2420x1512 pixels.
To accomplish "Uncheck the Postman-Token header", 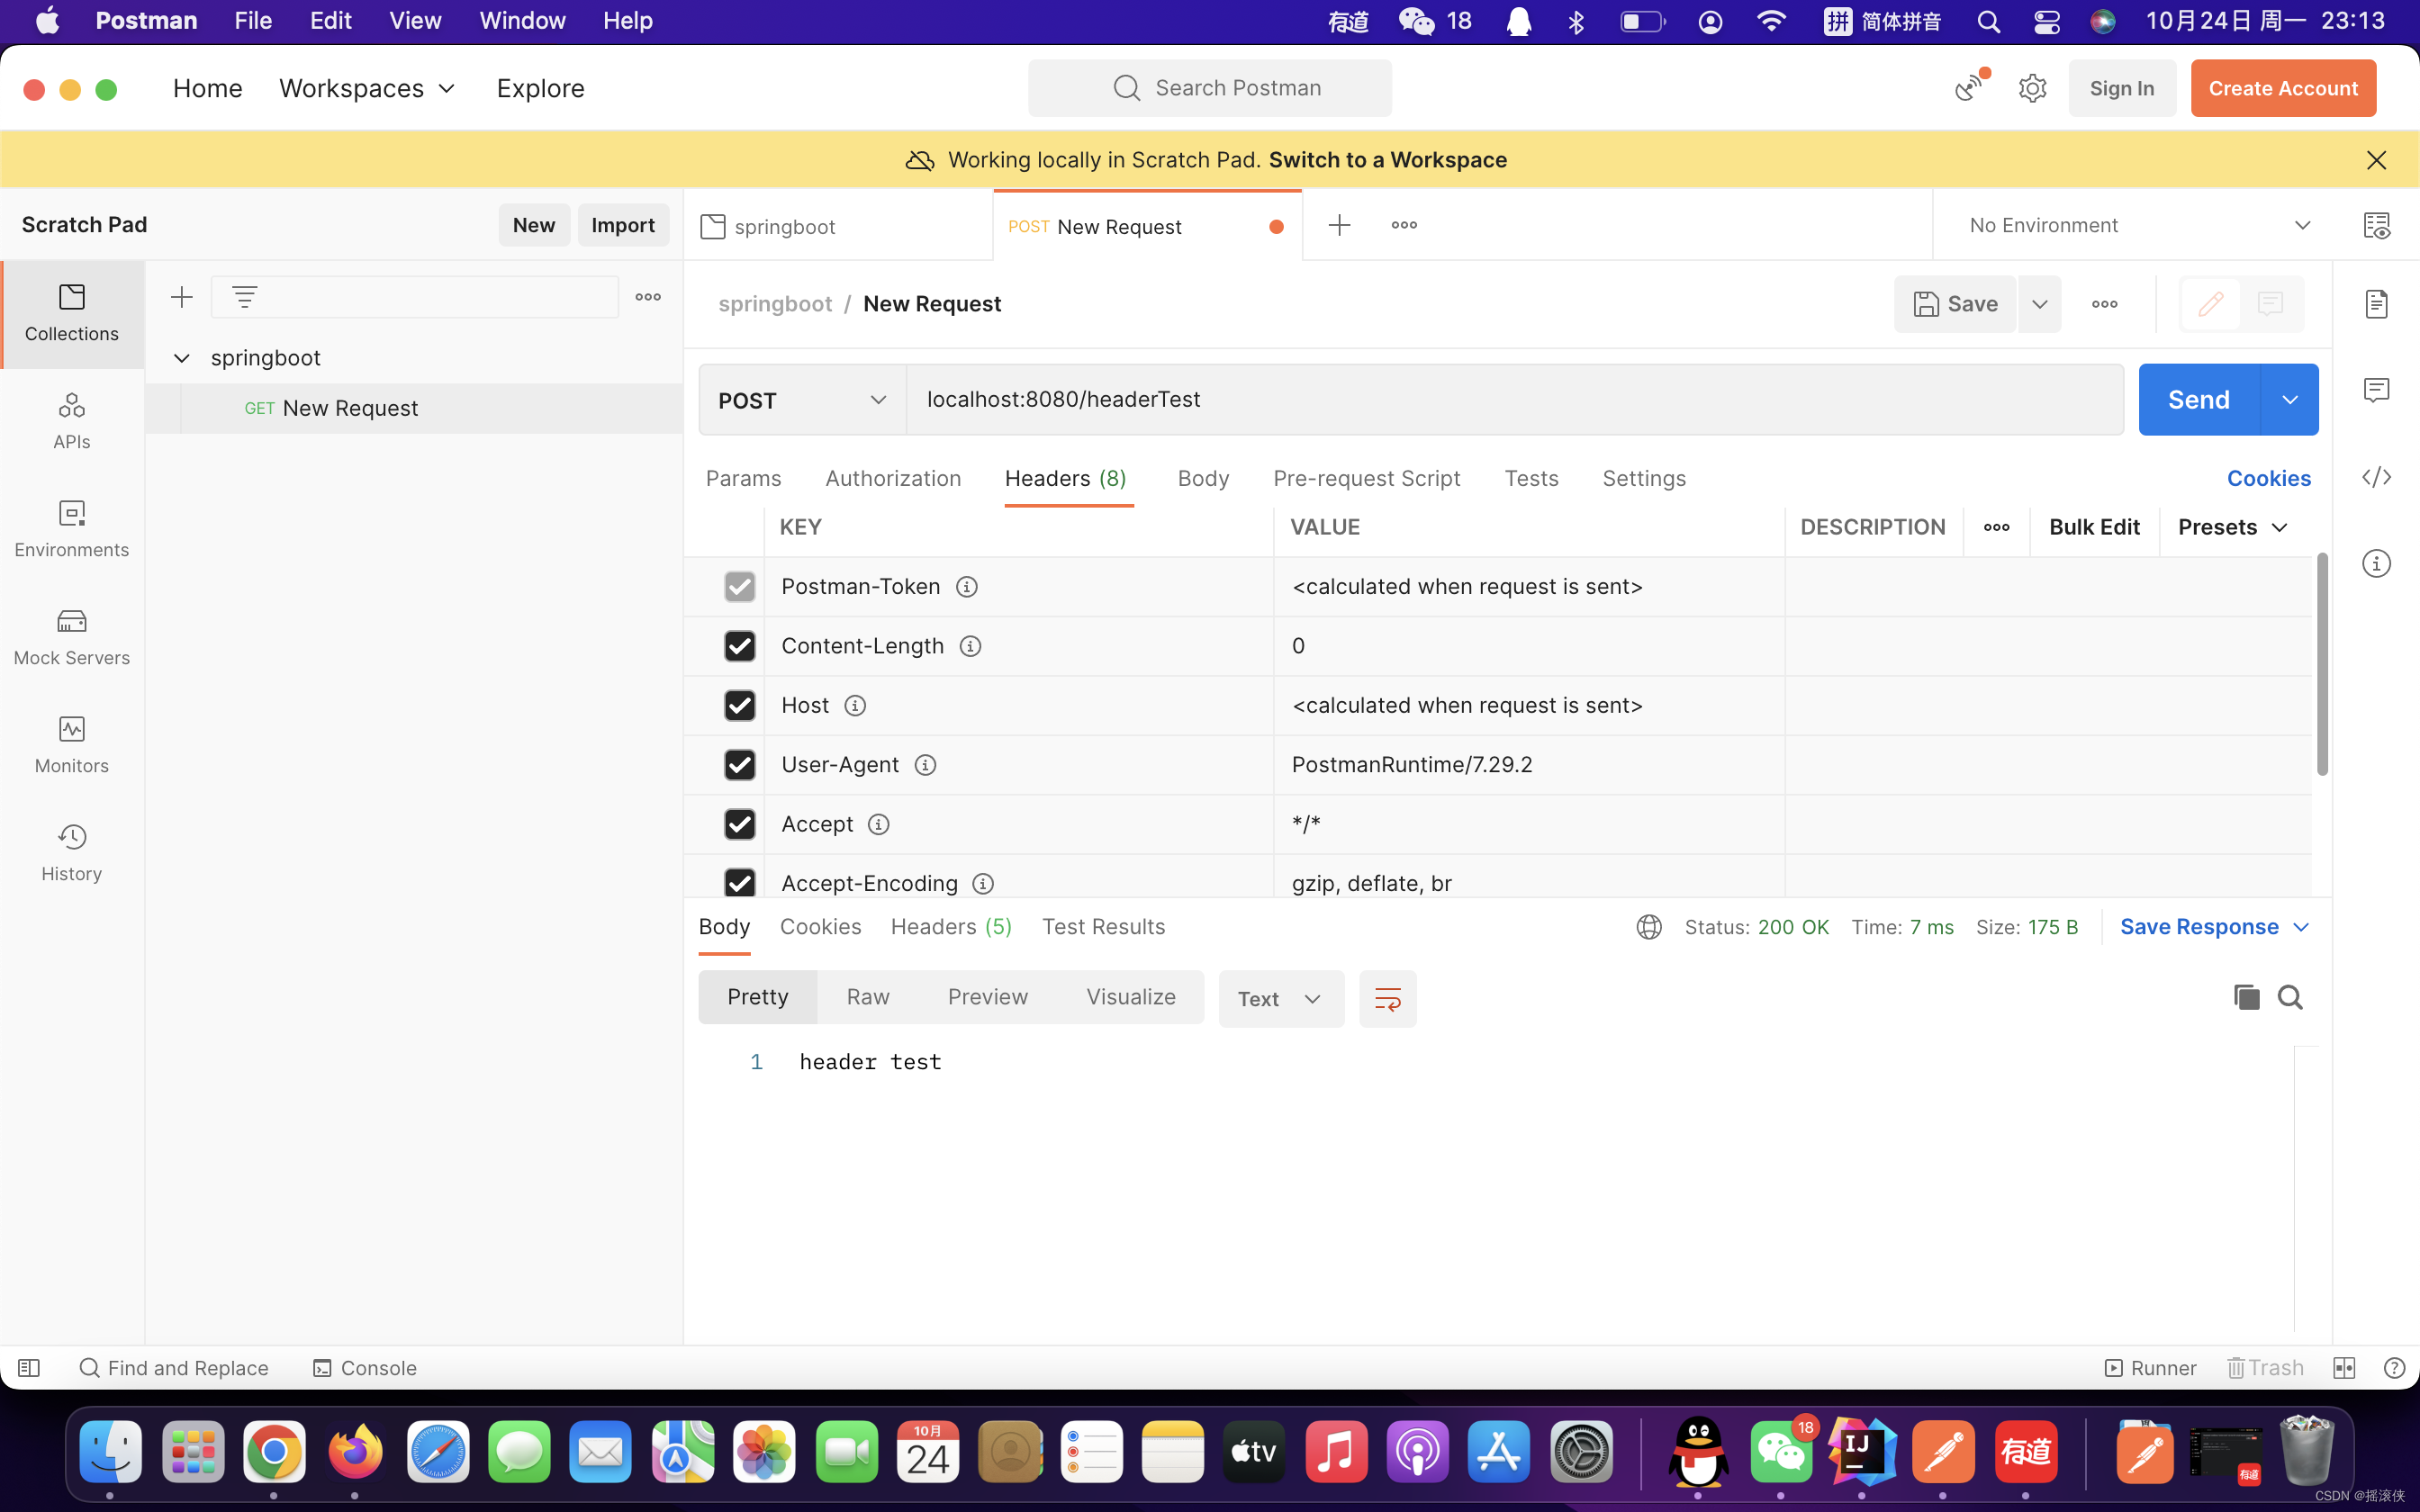I will tap(739, 586).
